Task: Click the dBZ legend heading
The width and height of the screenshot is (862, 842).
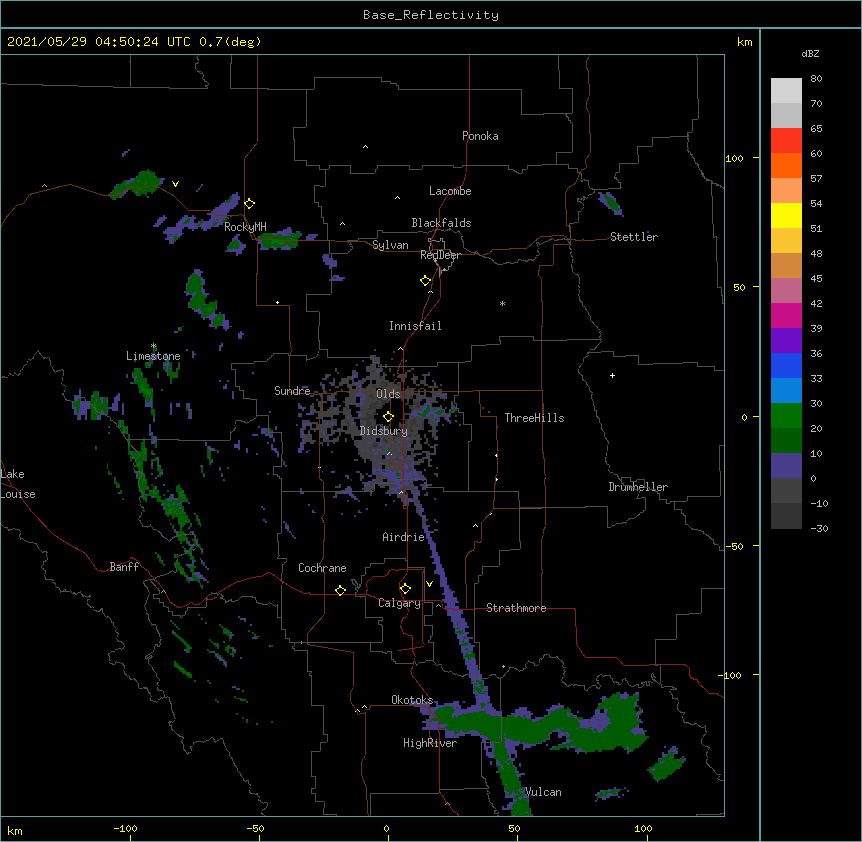Action: pos(810,53)
